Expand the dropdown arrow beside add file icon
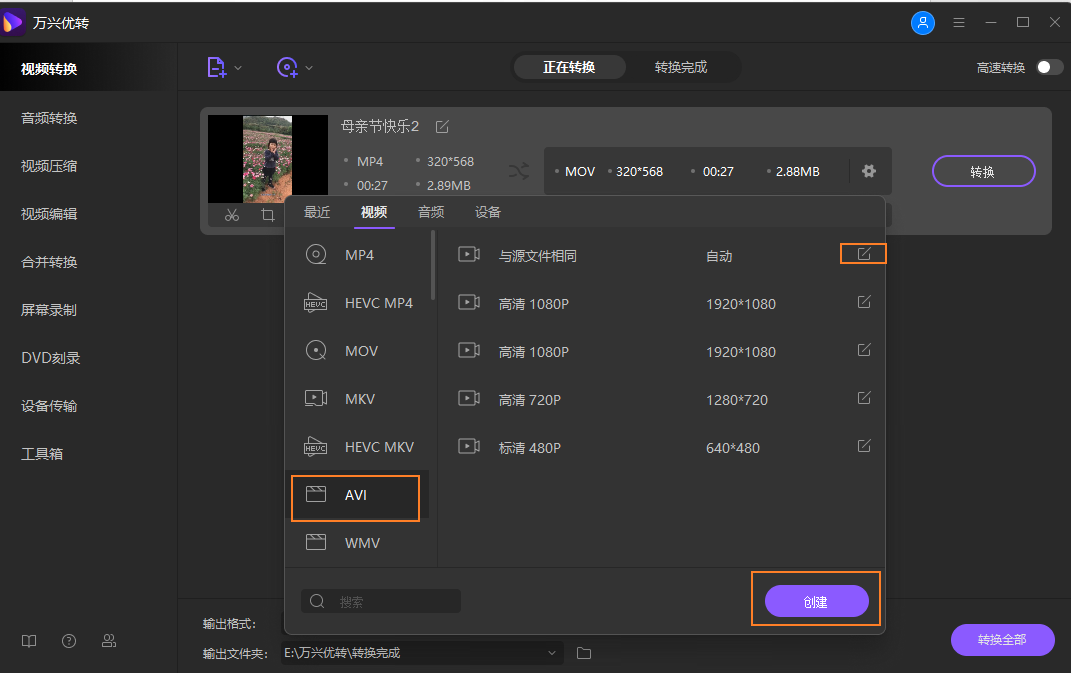The width and height of the screenshot is (1071, 673). (236, 66)
